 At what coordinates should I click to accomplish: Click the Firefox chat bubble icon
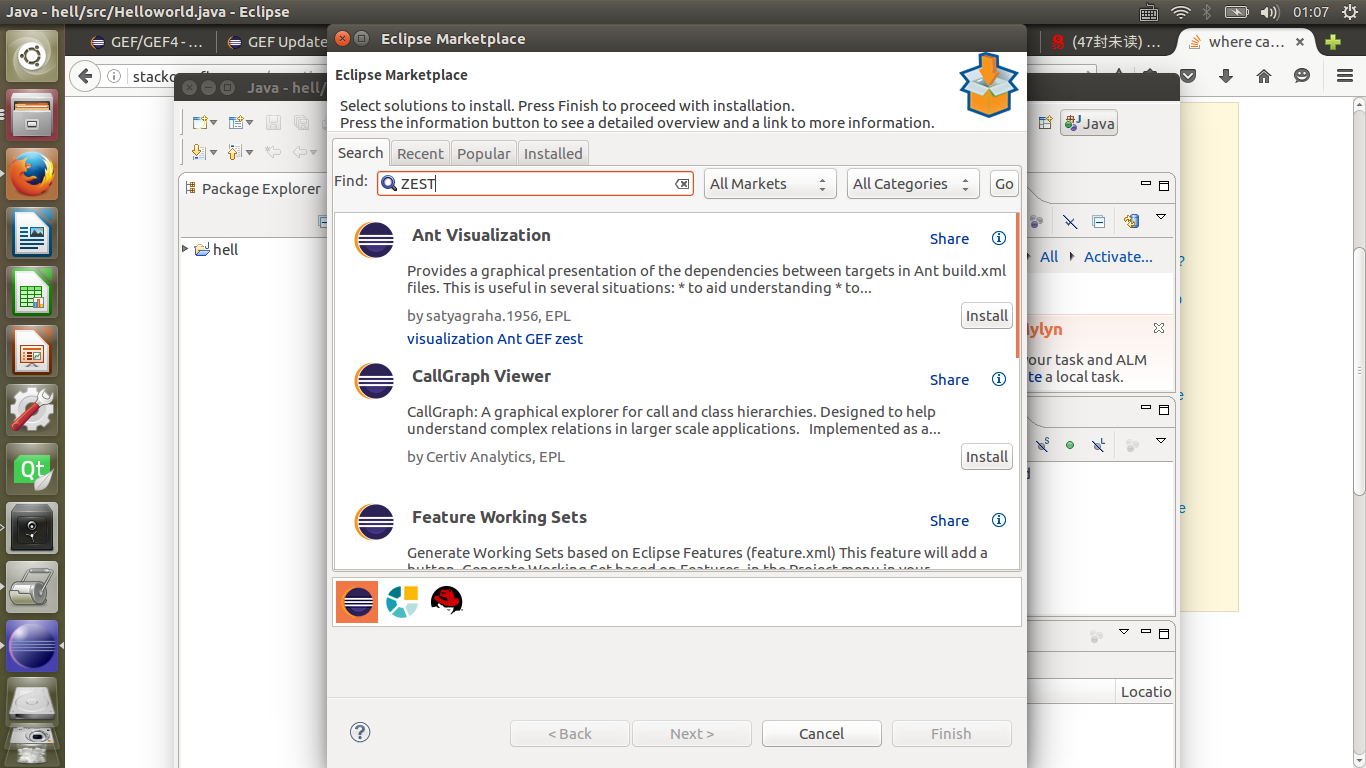(1301, 76)
